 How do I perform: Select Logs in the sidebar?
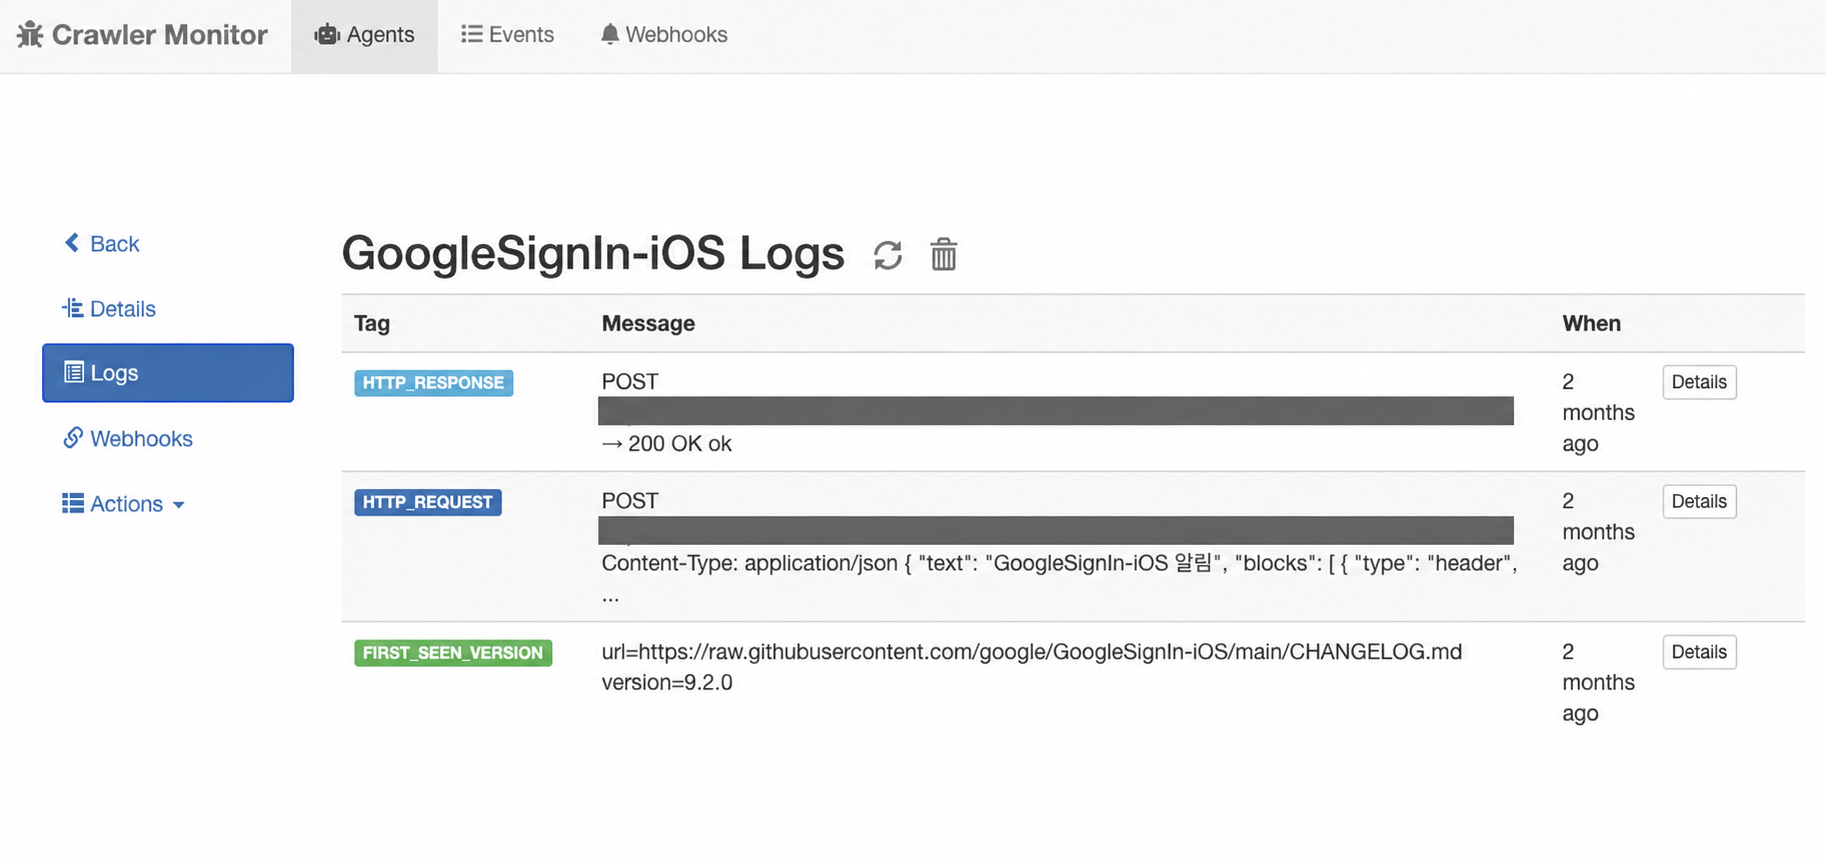pyautogui.click(x=168, y=373)
